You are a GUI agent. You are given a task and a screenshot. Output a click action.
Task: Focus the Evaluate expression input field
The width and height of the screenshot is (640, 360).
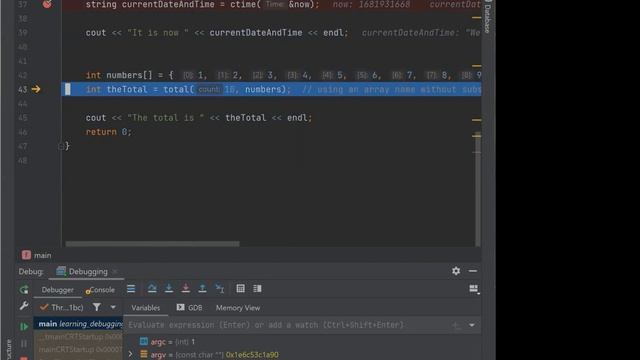[x=286, y=325]
